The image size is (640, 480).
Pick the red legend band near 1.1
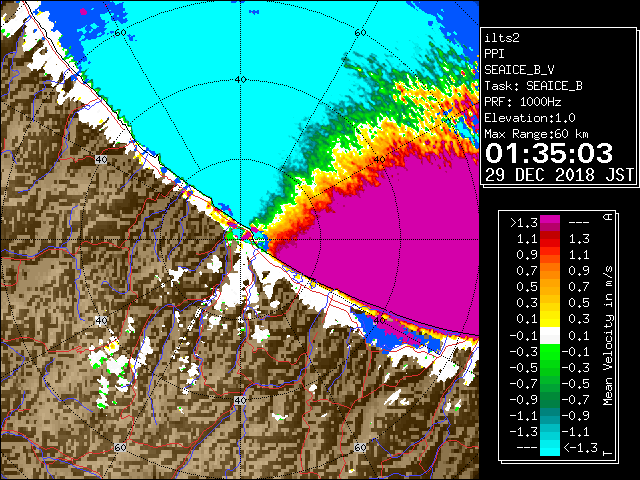(550, 242)
